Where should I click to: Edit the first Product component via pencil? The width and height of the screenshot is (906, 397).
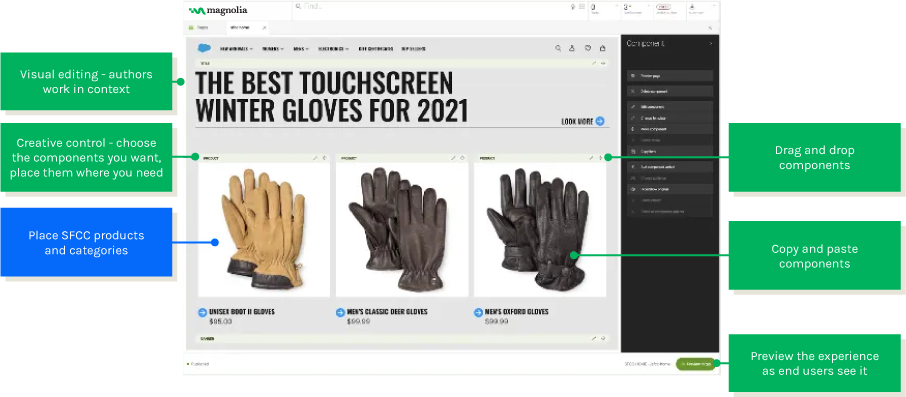click(x=315, y=157)
